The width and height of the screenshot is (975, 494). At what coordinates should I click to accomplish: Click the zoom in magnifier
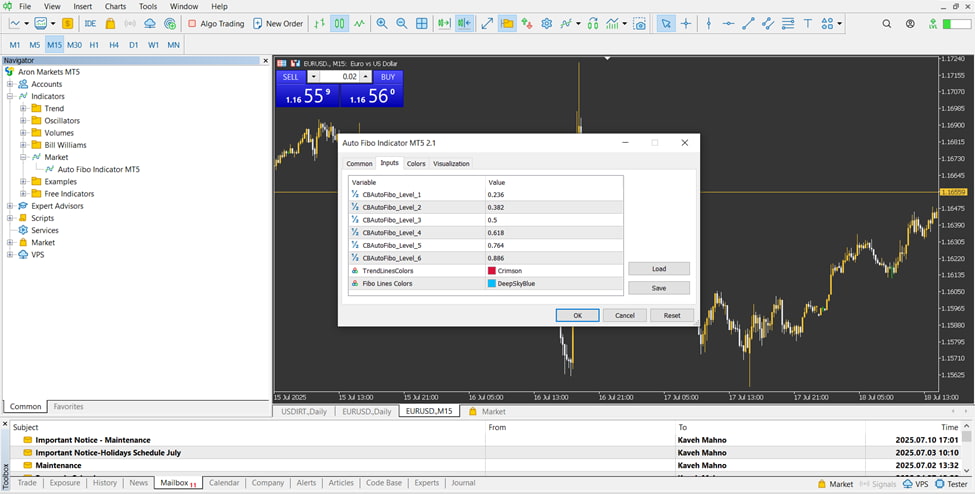tap(382, 24)
